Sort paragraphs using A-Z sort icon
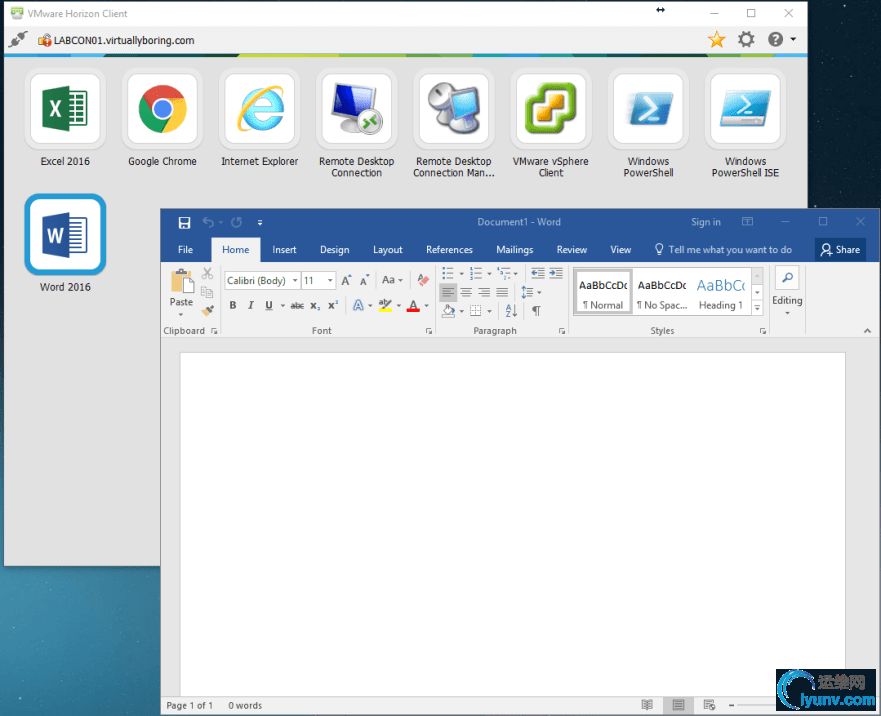Viewport: 881px width, 716px height. coord(511,310)
